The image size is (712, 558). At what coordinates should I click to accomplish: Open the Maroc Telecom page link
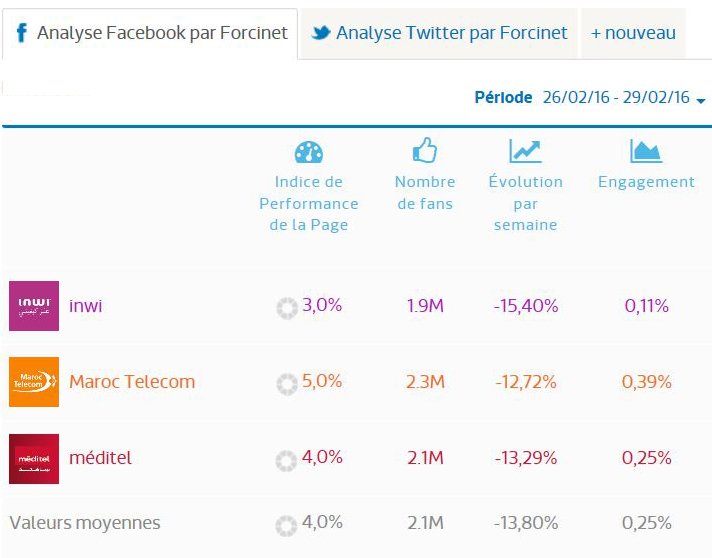point(132,382)
